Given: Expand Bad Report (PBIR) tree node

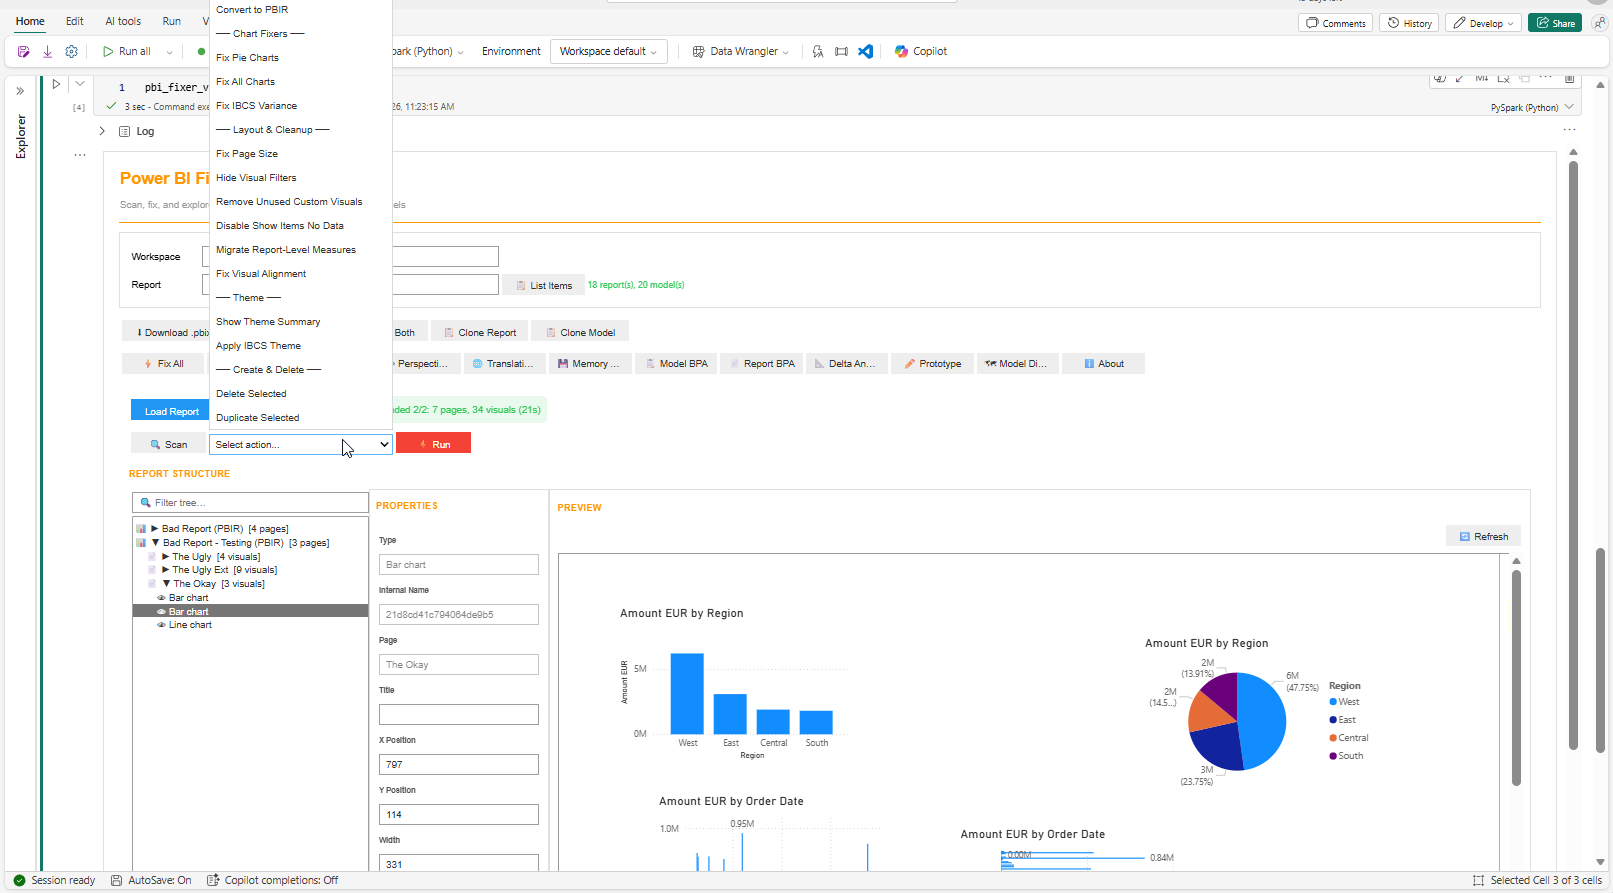Looking at the screenshot, I should [x=155, y=529].
